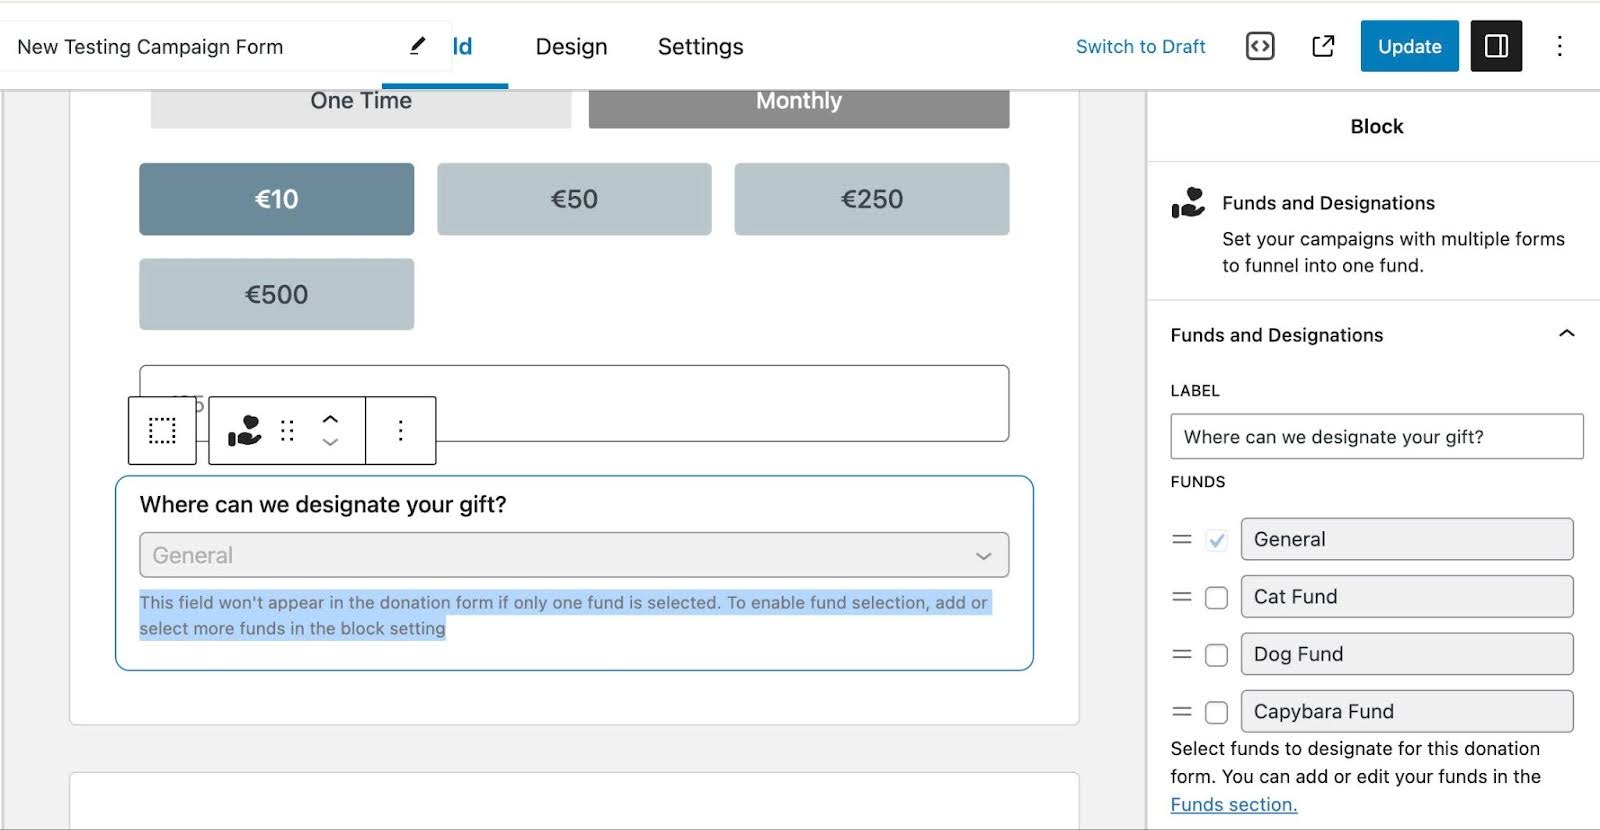The height and width of the screenshot is (830, 1600).
Task: Open form preview in new tab icon
Action: point(1323,46)
